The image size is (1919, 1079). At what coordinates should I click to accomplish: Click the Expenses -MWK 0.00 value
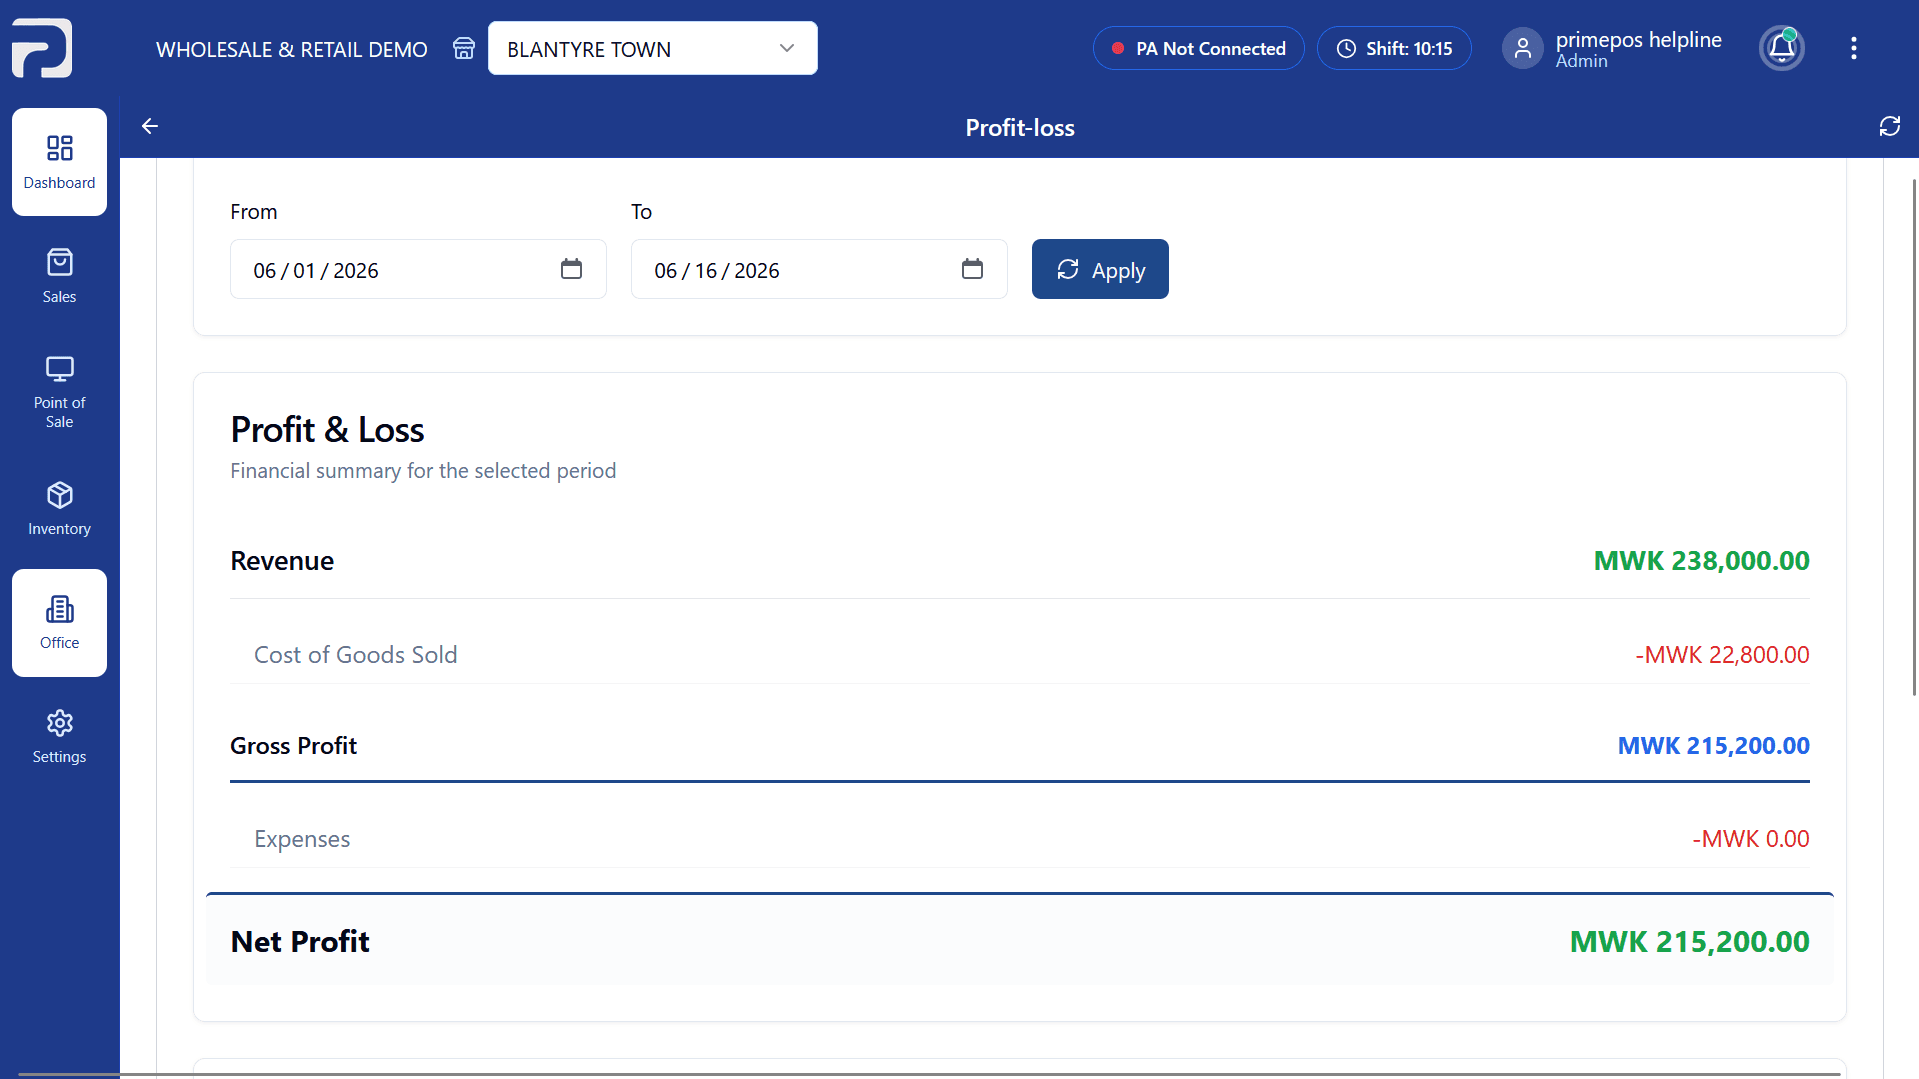point(1750,838)
